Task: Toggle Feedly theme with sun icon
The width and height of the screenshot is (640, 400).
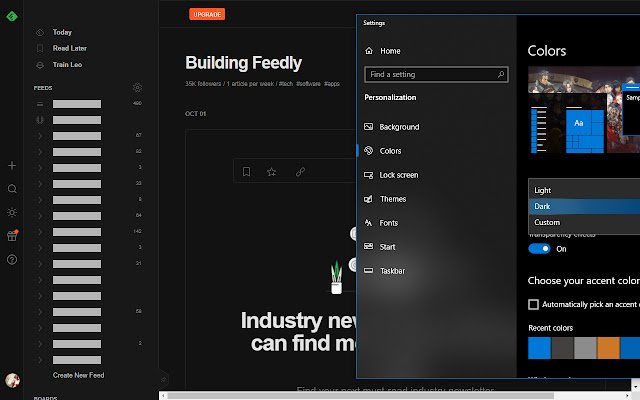Action: 12,212
